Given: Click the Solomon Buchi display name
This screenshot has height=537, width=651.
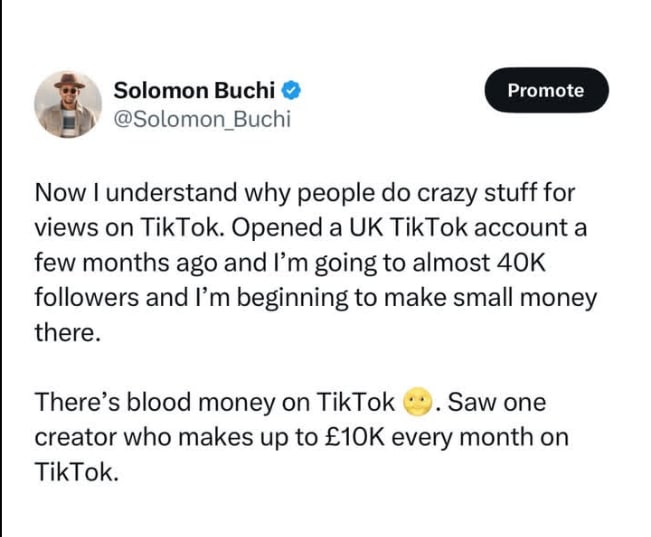Looking at the screenshot, I should pyautogui.click(x=194, y=89).
